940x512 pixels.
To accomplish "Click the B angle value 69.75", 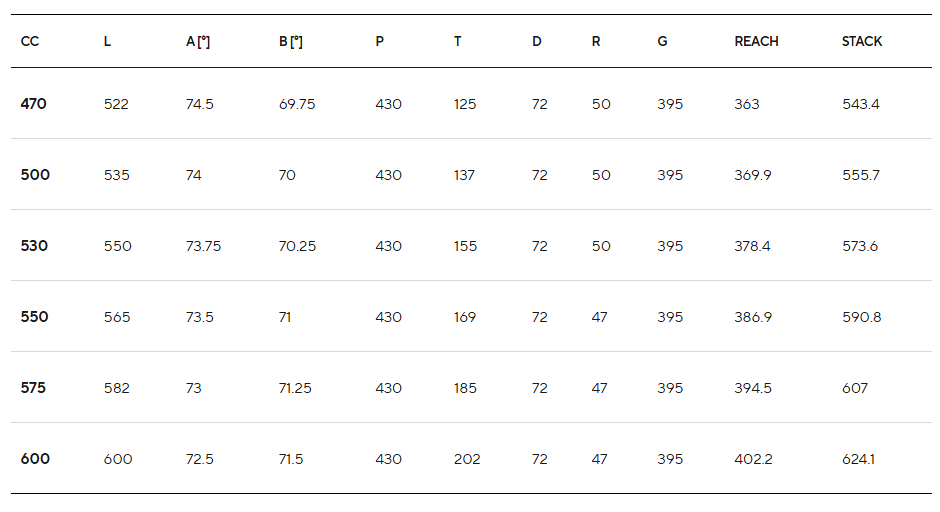I will pyautogui.click(x=297, y=104).
